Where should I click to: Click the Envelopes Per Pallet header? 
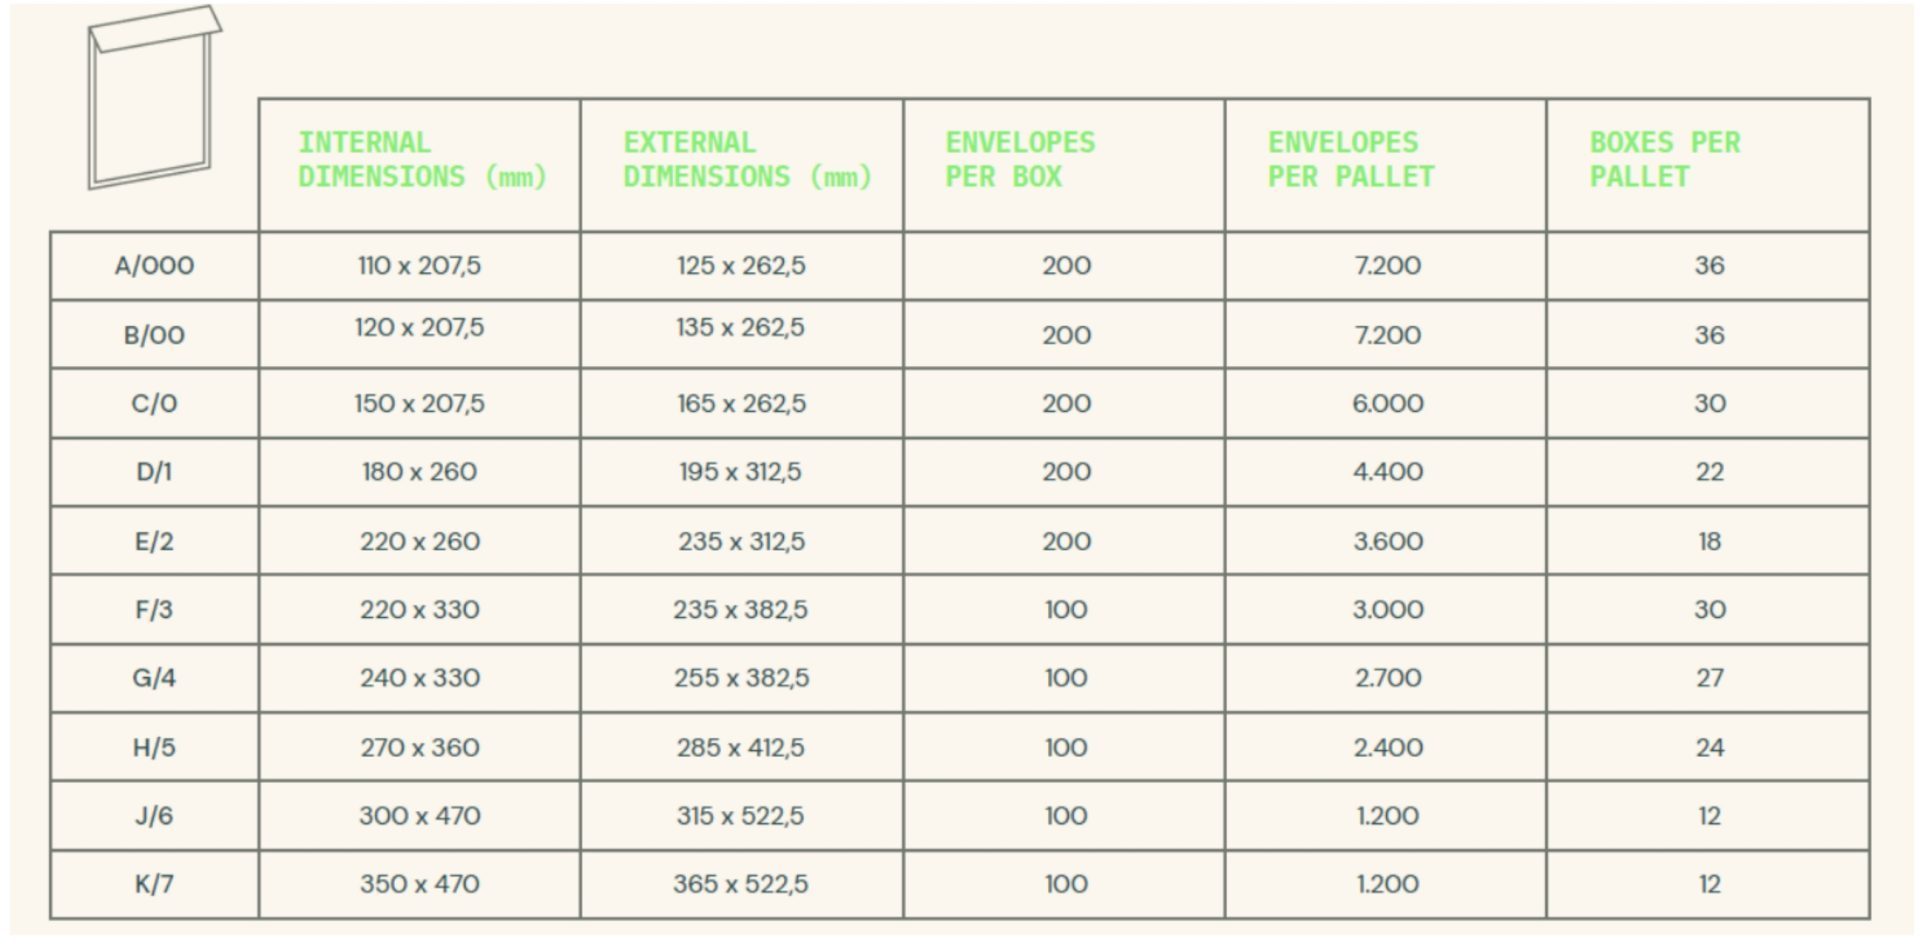tap(1351, 160)
